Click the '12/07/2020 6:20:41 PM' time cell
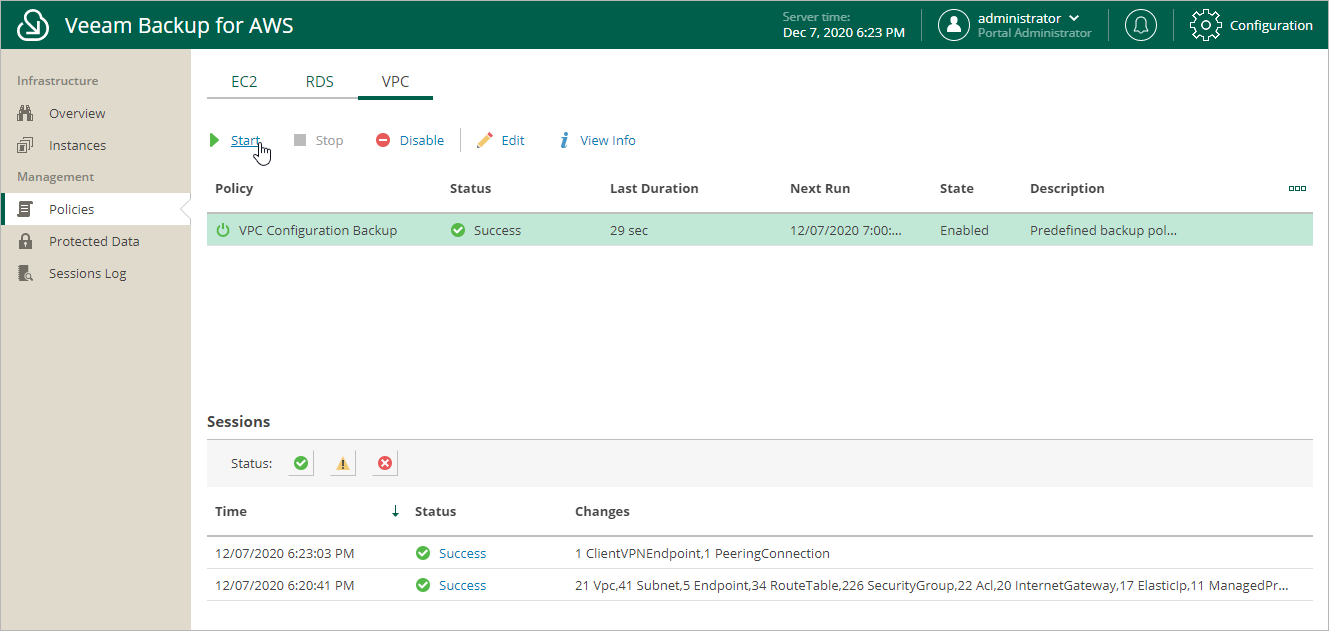This screenshot has height=631, width=1329. (284, 586)
